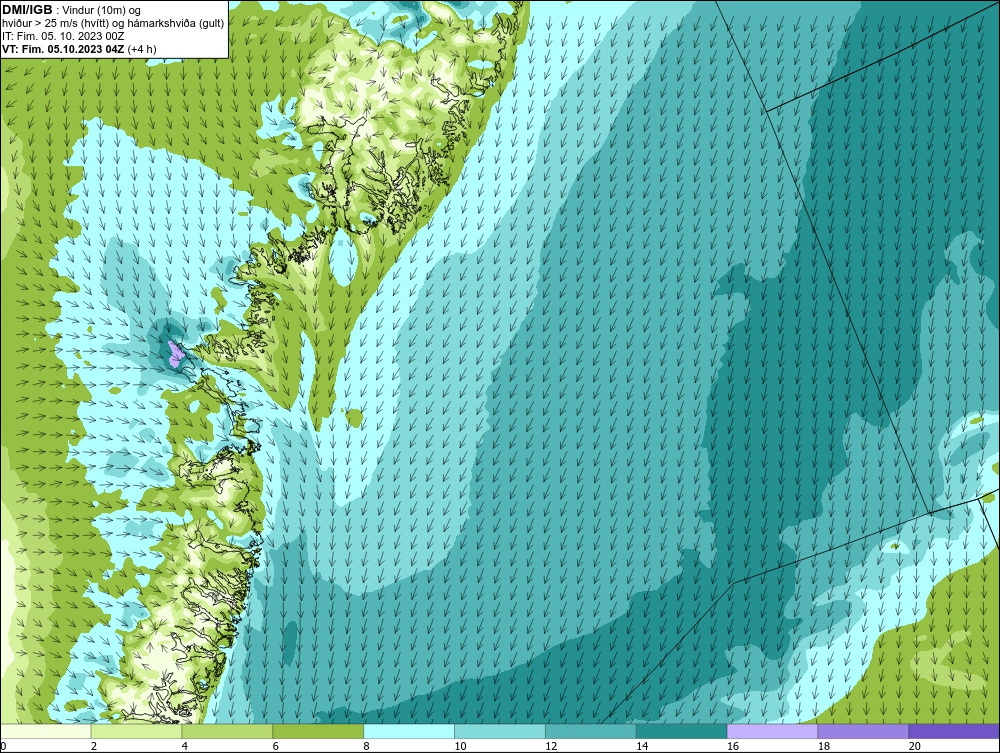Viewport: 1000px width, 753px height.
Task: Click the above-20 m/s dark violet legend swatch
Action: pos(954,731)
